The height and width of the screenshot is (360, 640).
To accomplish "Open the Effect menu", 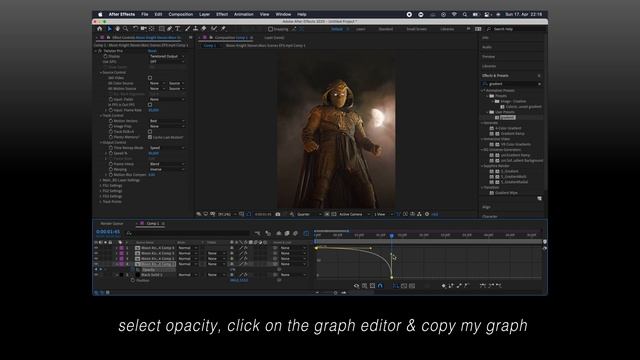I will (x=222, y=14).
